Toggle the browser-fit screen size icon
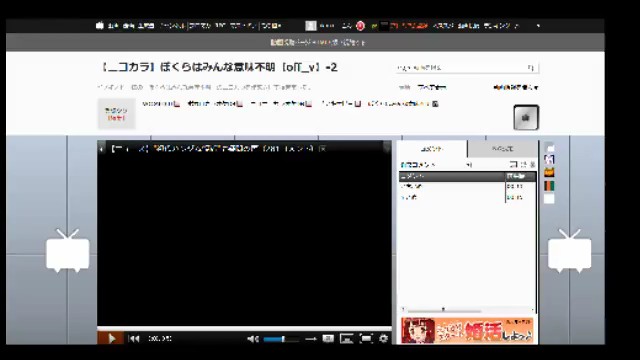640x360 pixels. pos(347,338)
